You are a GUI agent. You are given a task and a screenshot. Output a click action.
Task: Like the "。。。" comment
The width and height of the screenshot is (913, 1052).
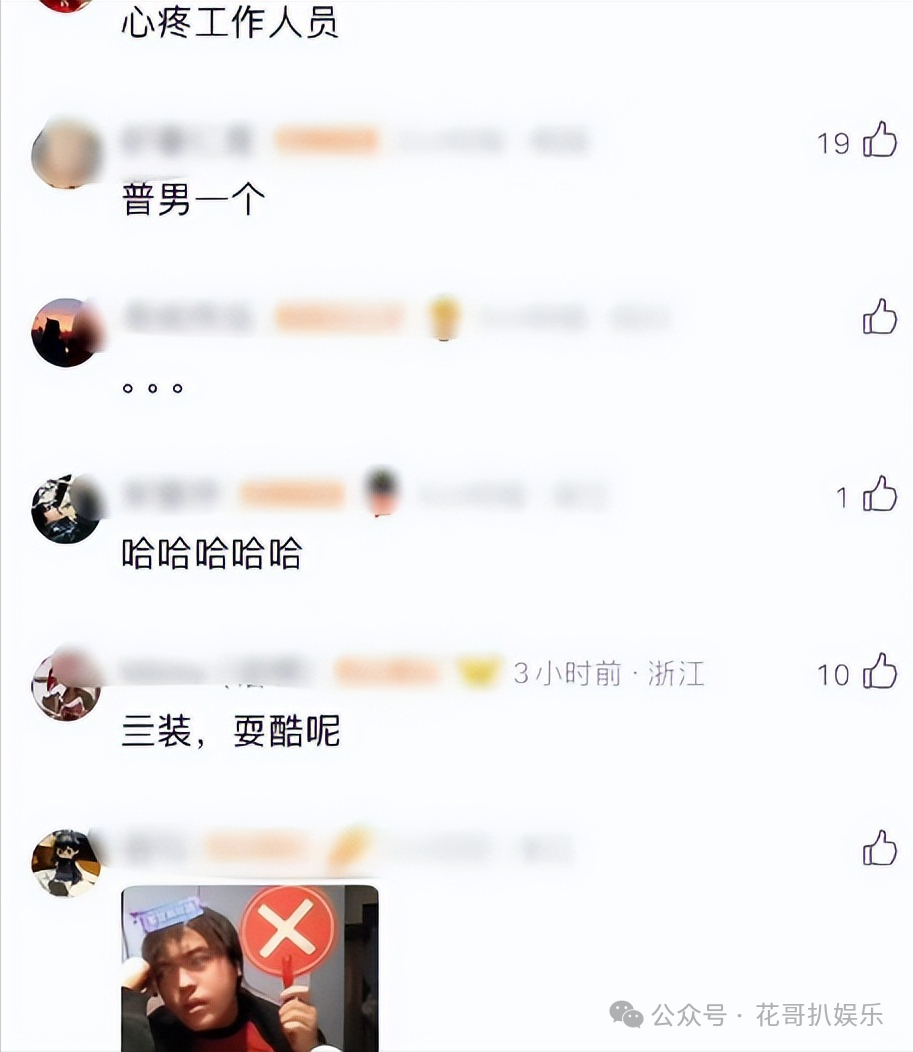(879, 317)
